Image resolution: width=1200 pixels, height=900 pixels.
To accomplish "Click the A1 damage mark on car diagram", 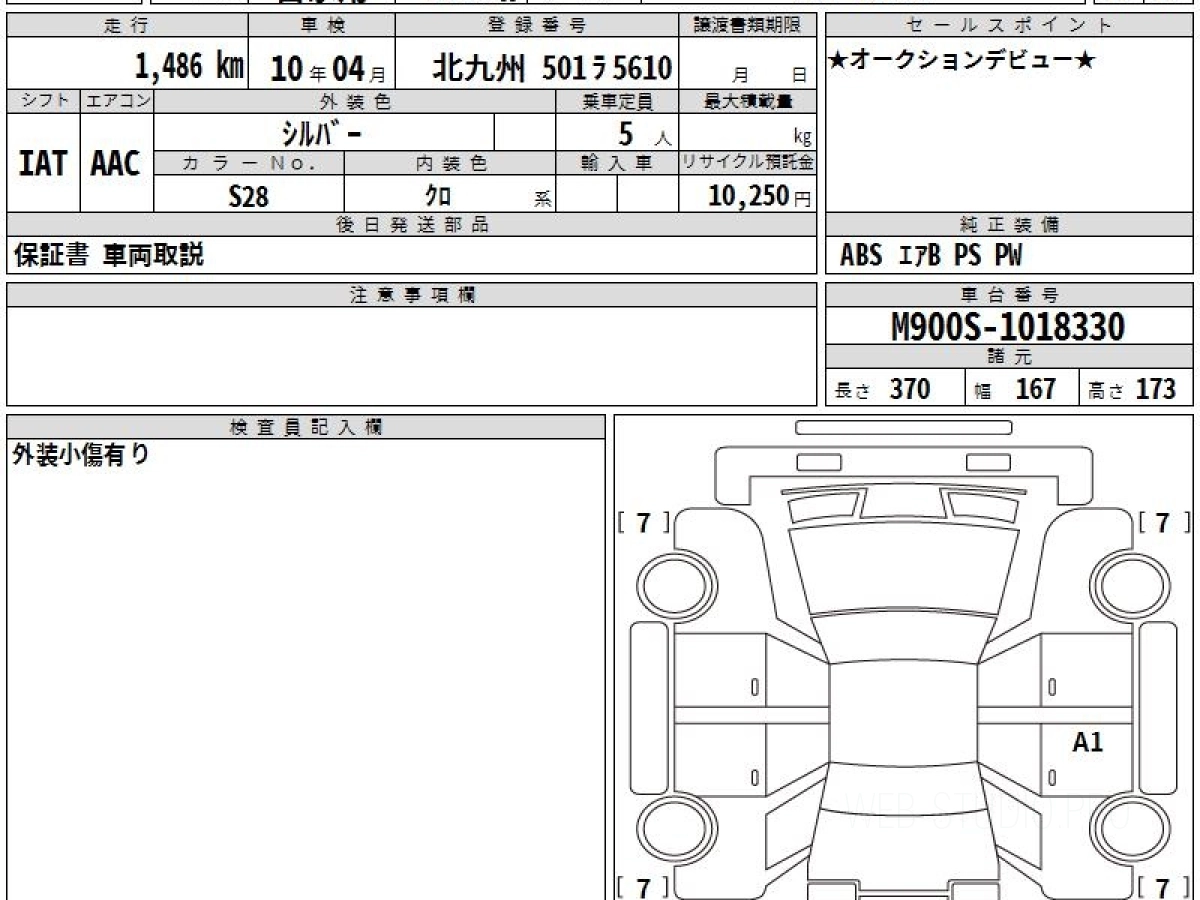I will tap(1087, 742).
